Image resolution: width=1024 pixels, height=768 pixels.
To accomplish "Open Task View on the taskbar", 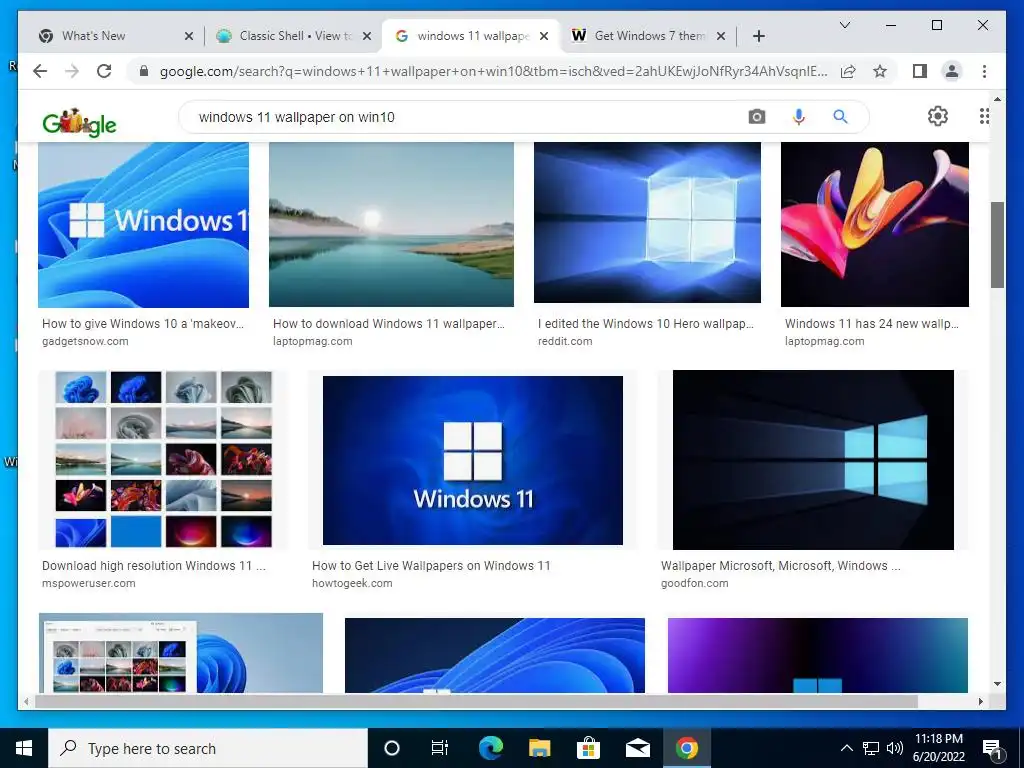I will pos(440,748).
